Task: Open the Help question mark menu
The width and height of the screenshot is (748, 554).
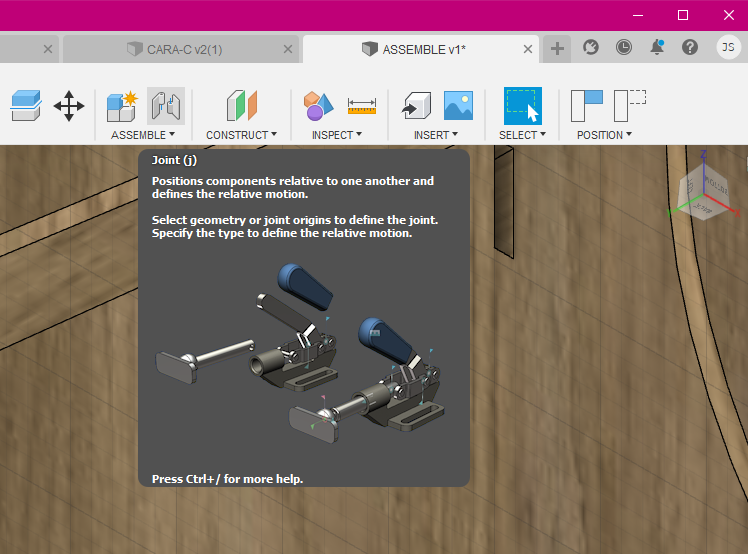Action: pos(690,47)
